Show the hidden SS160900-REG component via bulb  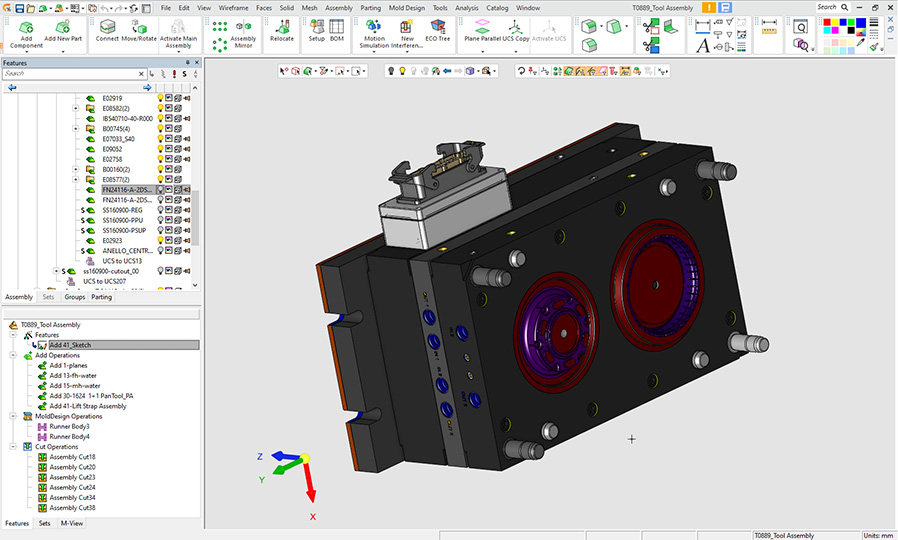pyautogui.click(x=160, y=210)
